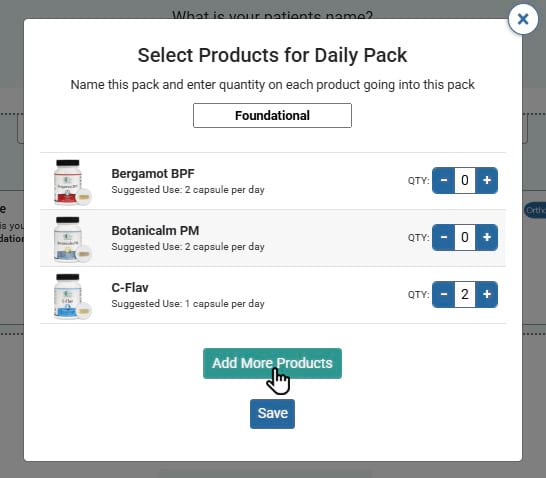Click the C-Flav product name
This screenshot has width=546, height=478.
[x=130, y=288]
